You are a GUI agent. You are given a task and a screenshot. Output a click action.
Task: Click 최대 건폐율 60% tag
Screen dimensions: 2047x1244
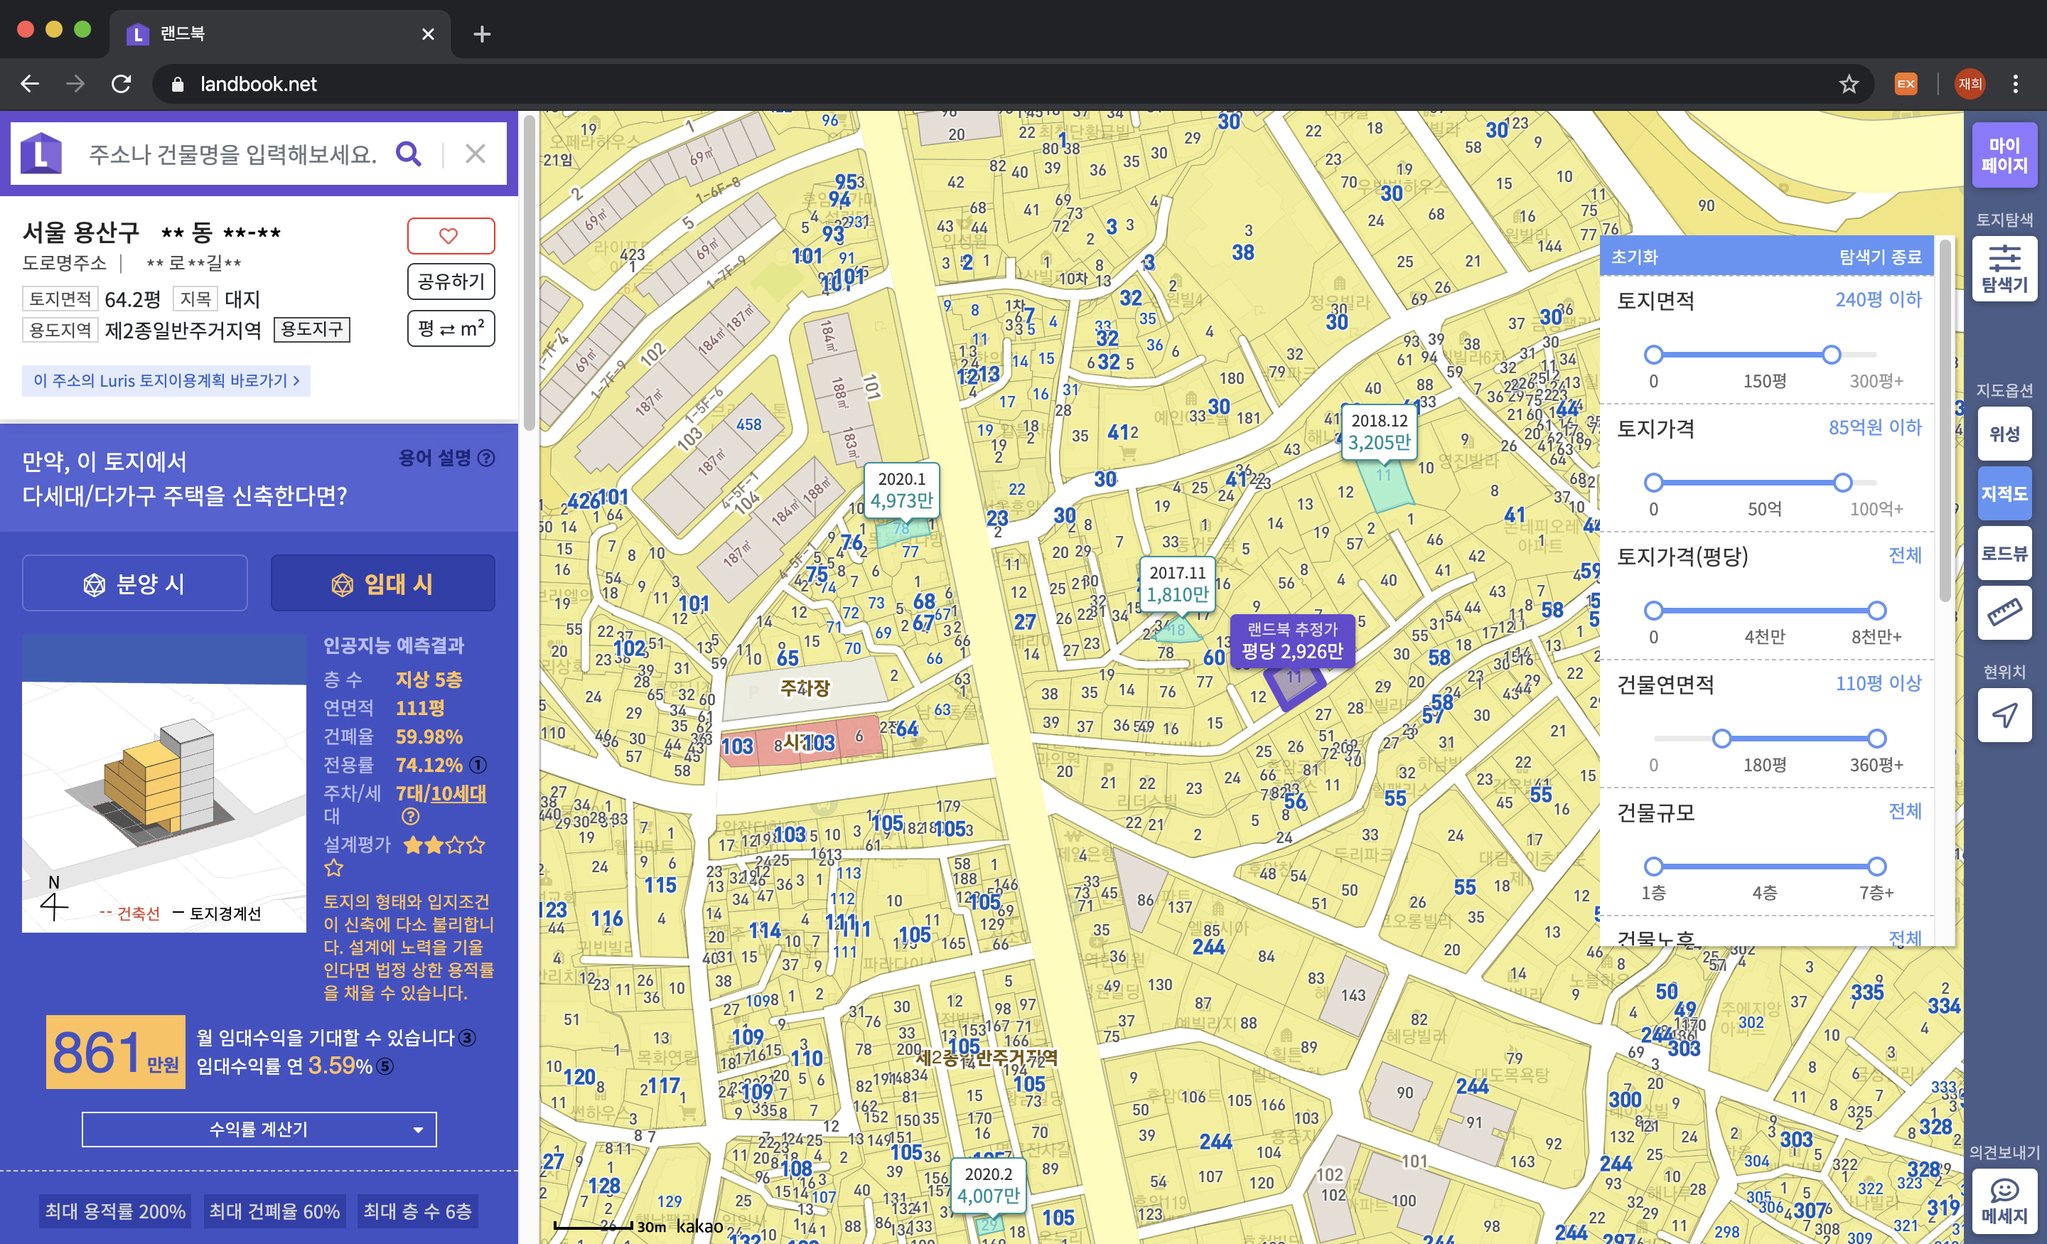274,1211
